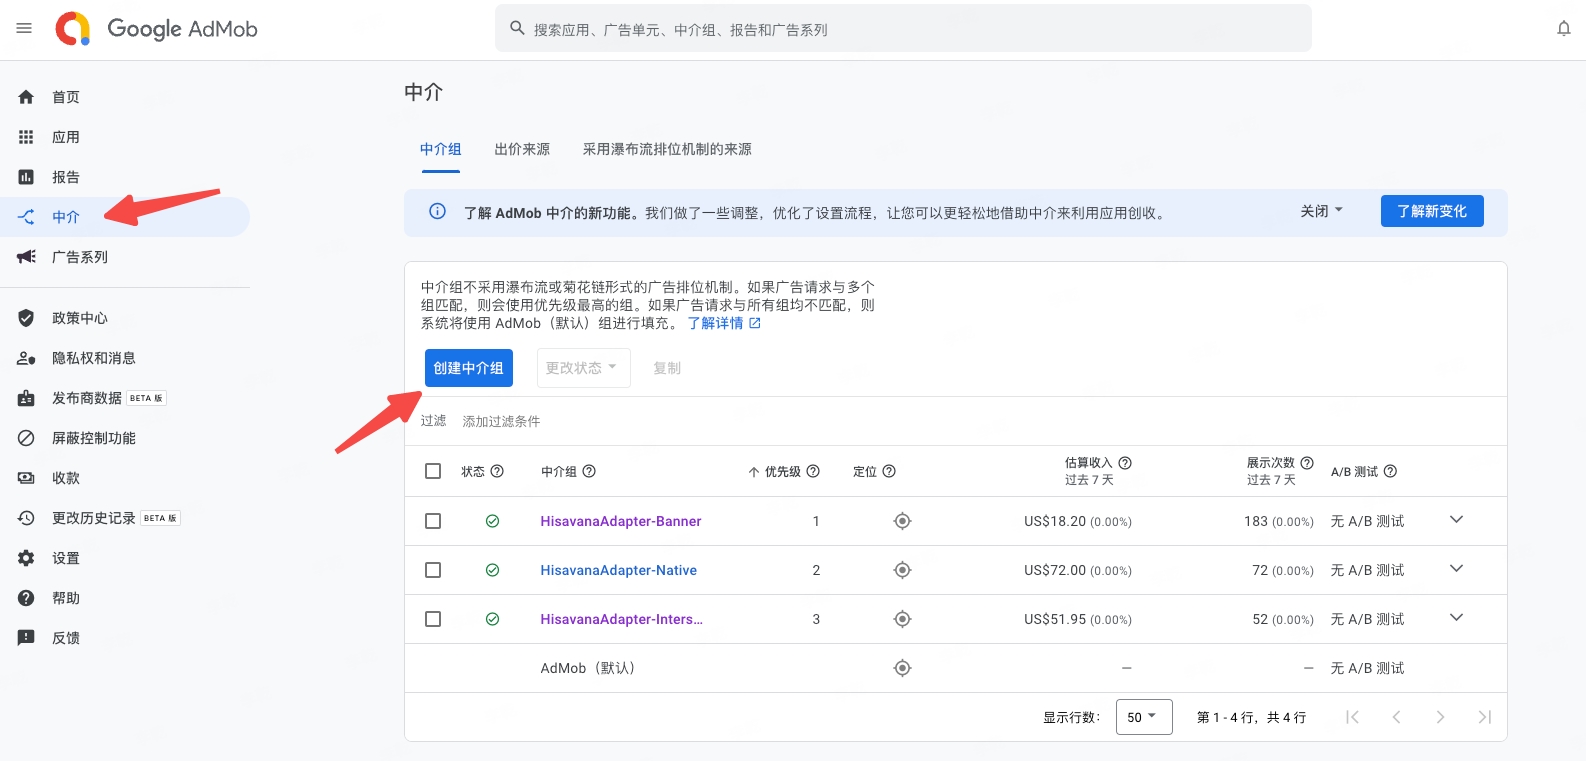
Task: Click the info icon in the blue banner
Action: coord(437,212)
